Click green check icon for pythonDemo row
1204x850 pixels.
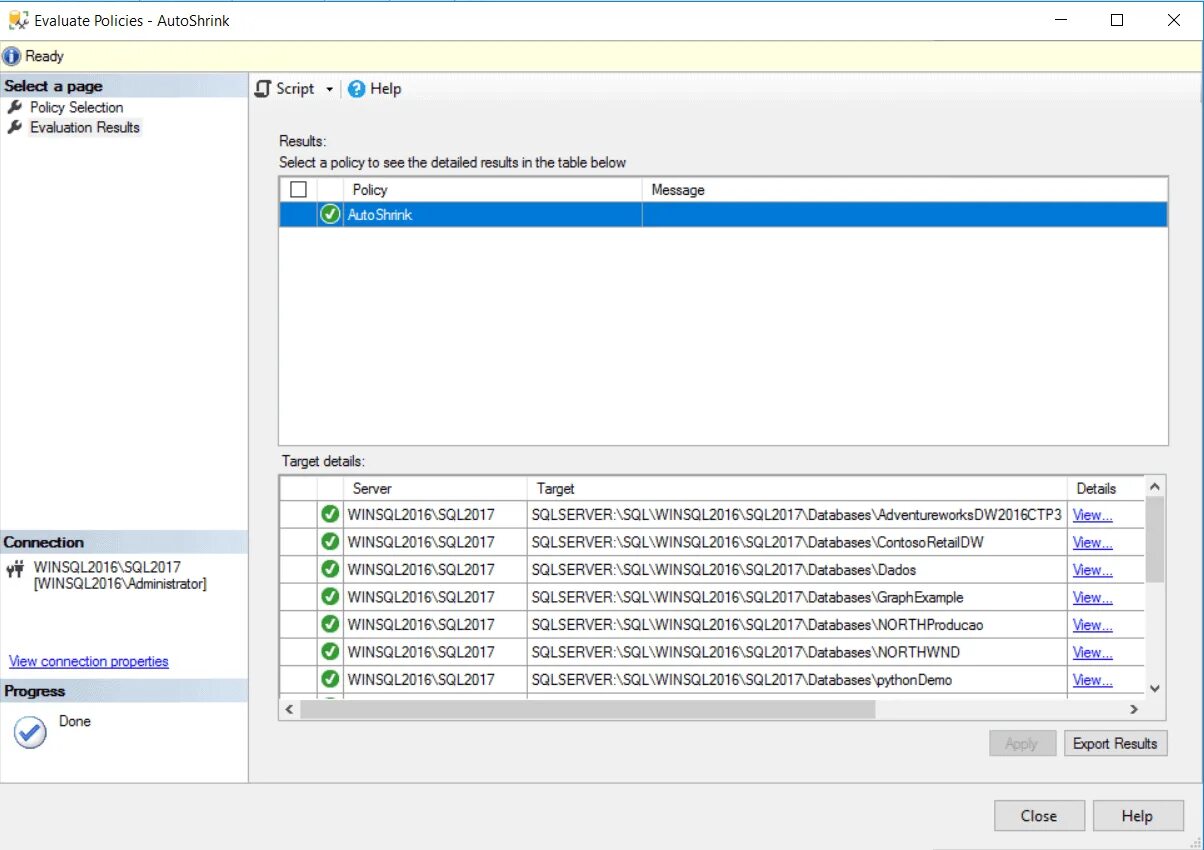330,679
